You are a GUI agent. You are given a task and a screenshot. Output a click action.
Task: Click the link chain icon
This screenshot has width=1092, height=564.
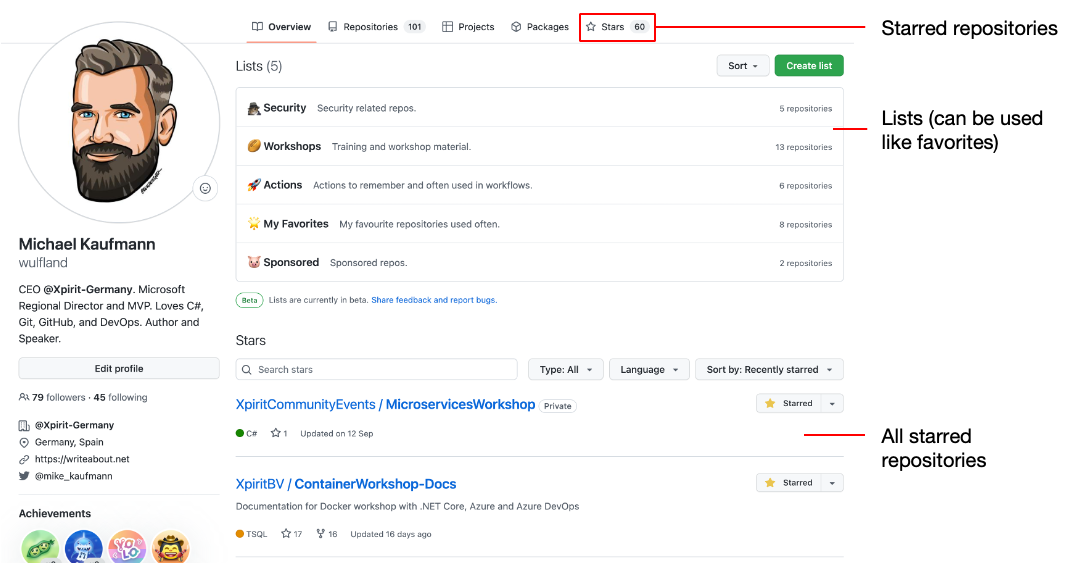coord(24,459)
